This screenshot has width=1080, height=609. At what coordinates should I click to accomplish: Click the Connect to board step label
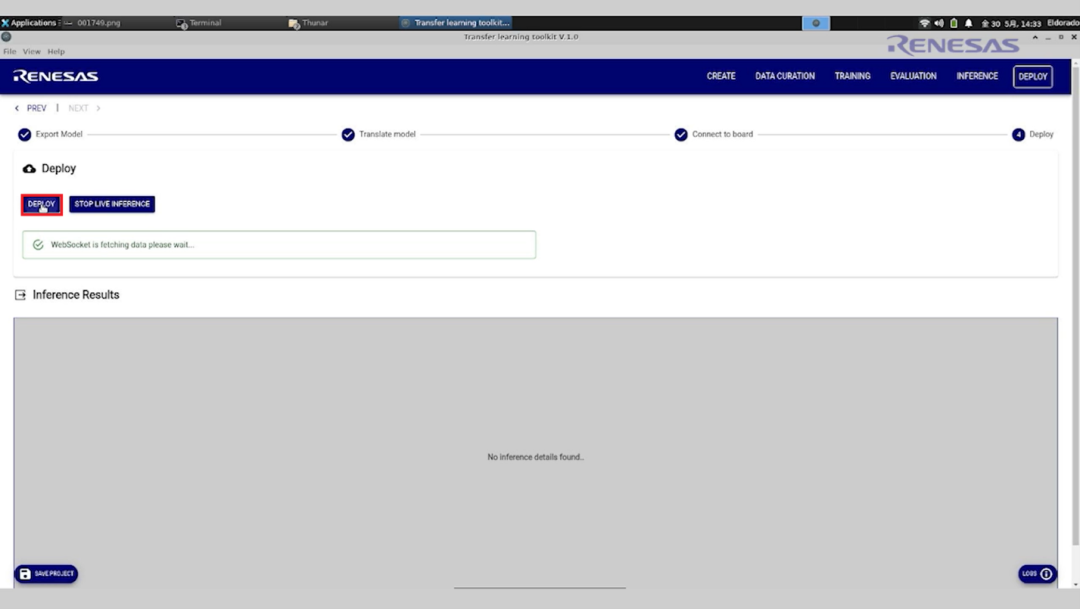coord(722,134)
